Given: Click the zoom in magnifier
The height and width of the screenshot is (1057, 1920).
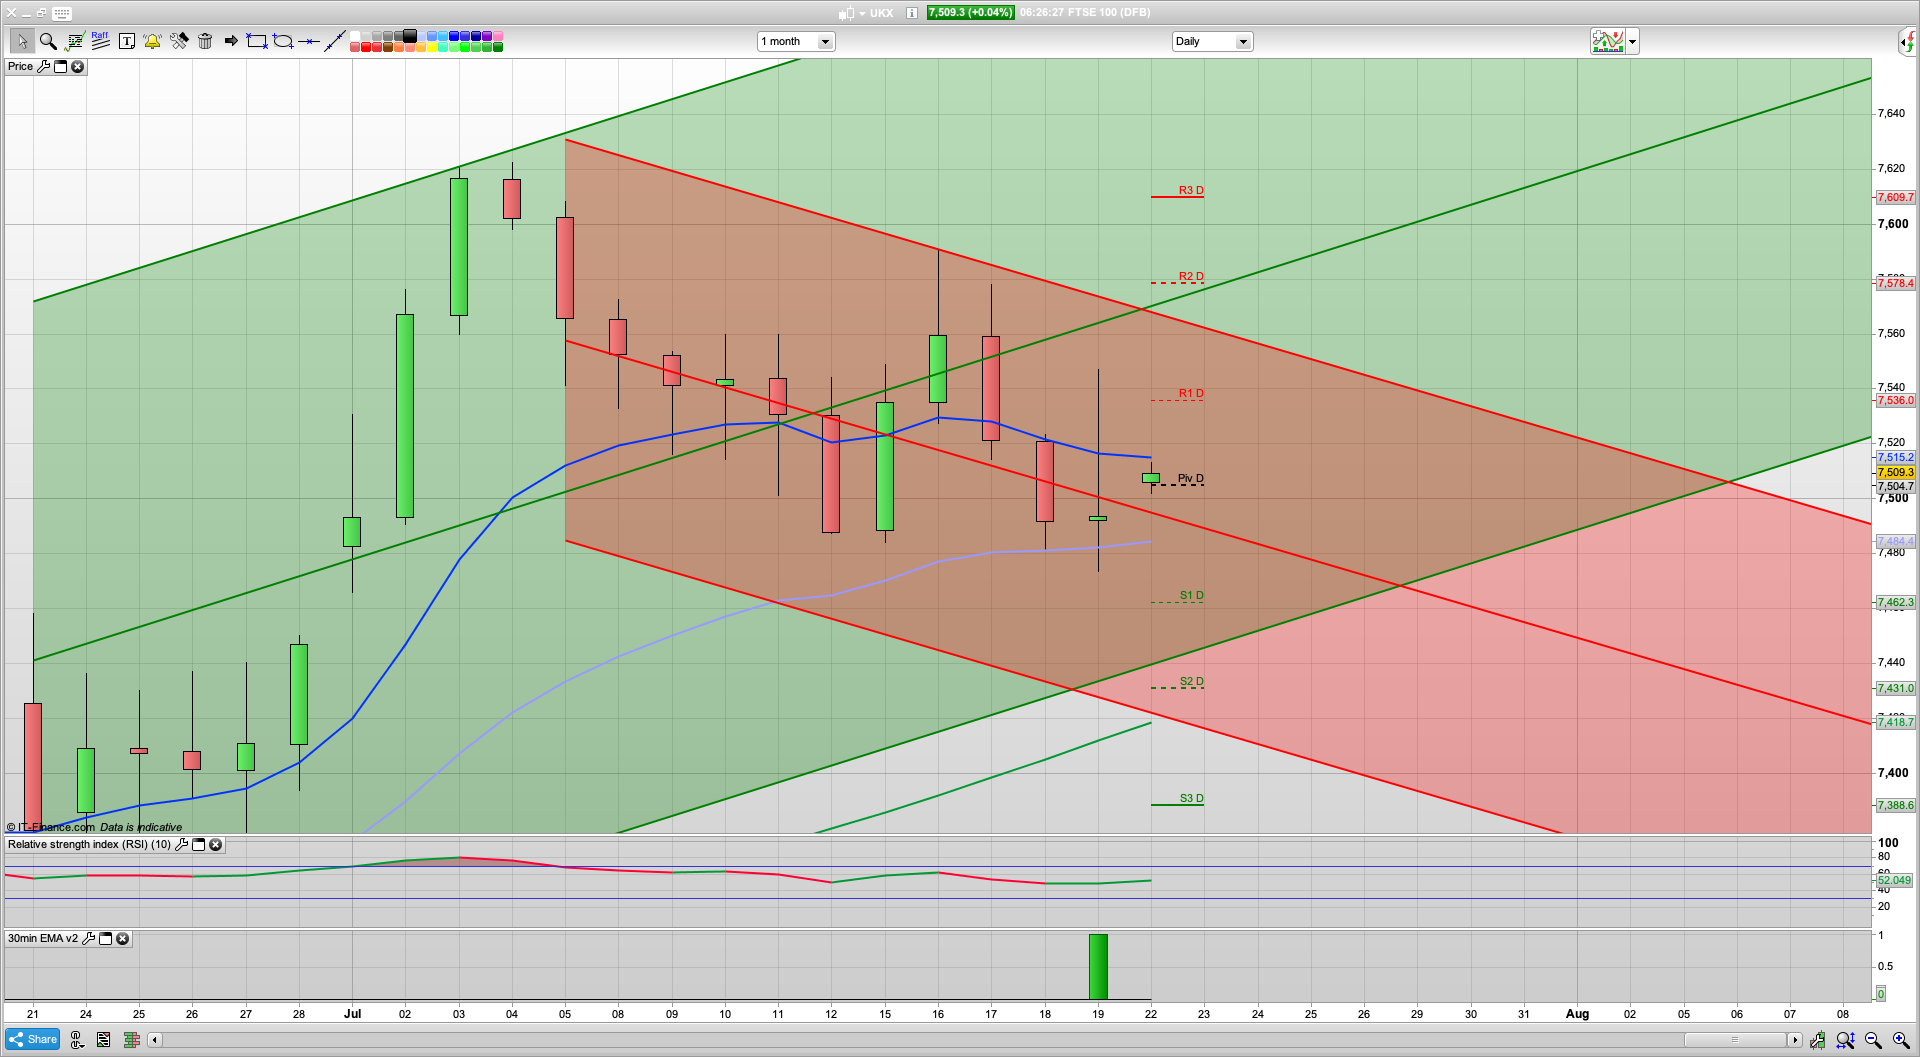Looking at the screenshot, I should (x=1901, y=1040).
